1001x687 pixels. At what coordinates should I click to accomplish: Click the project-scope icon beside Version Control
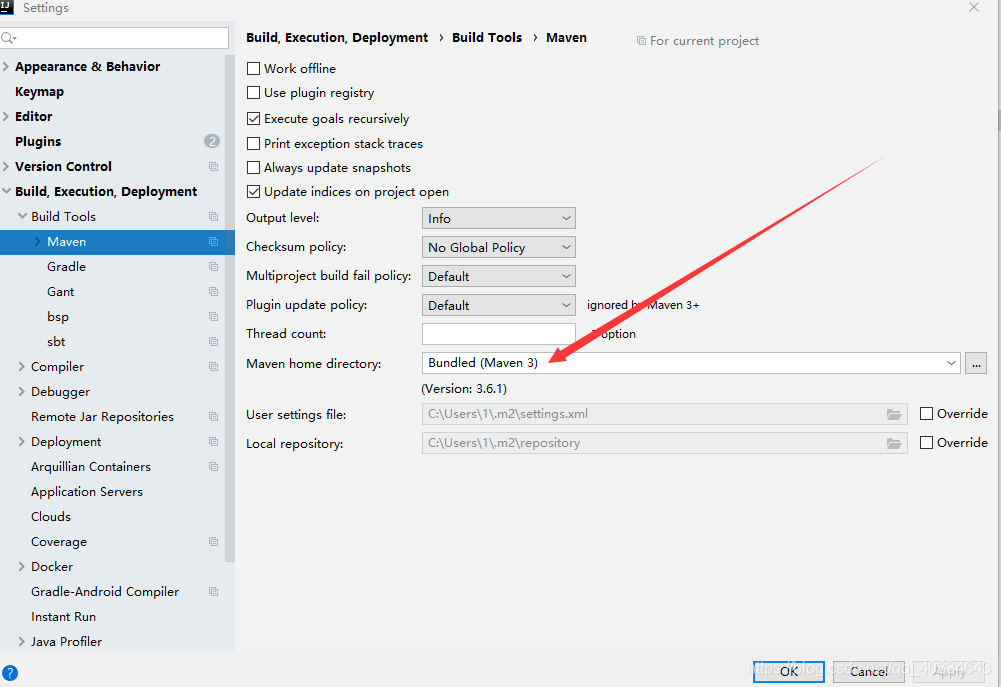pos(213,167)
